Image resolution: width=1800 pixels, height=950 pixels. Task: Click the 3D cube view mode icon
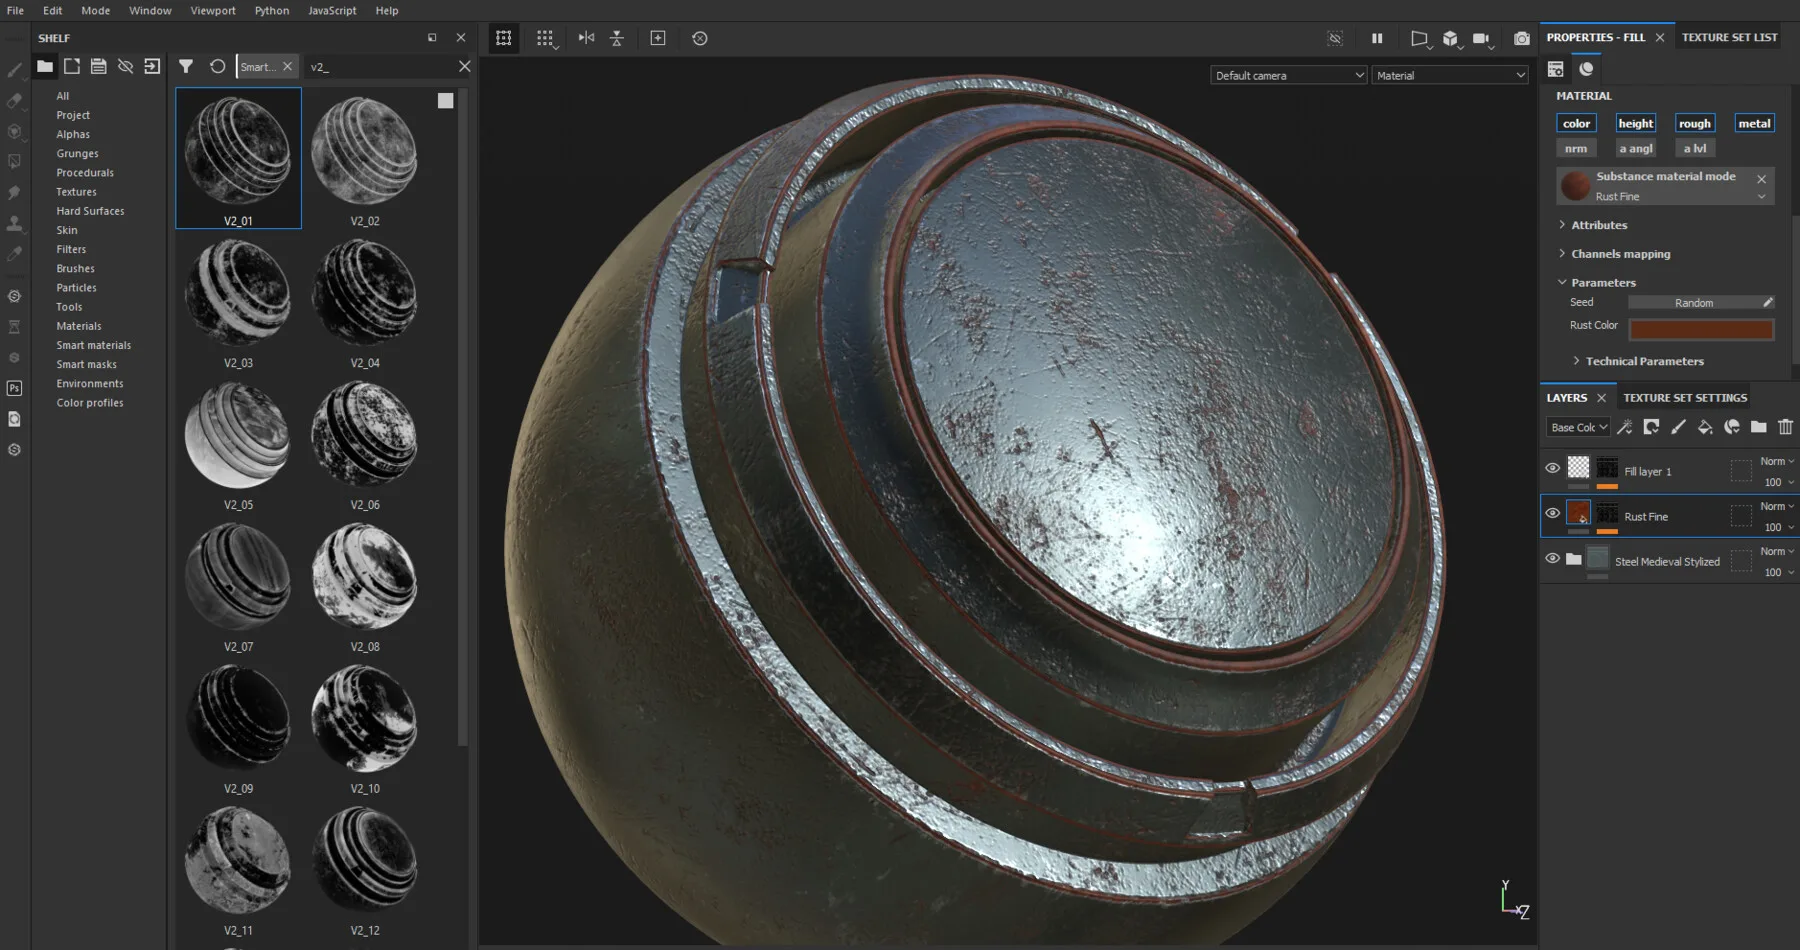(x=1451, y=39)
